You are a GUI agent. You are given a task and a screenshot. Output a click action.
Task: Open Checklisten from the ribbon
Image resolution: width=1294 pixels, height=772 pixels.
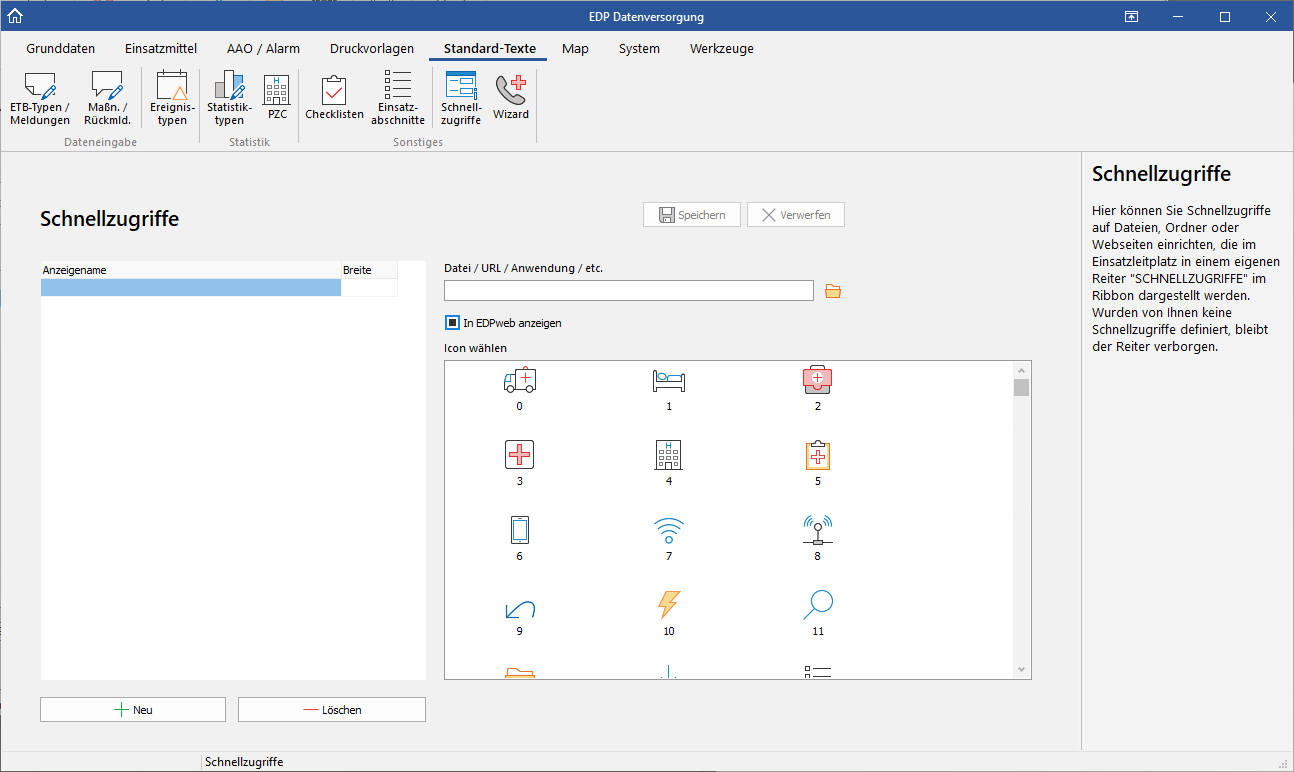334,98
